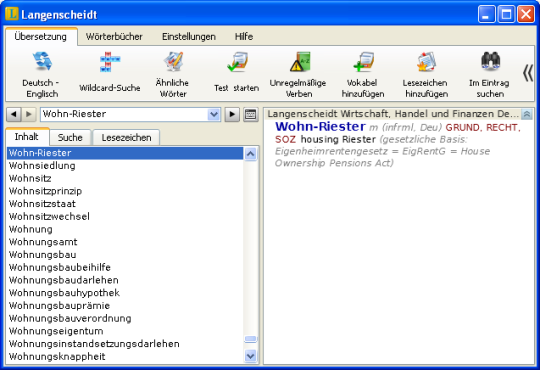Screen dimensions: 540x370
Task: Add a bookmark via Lesezeichen hinzufügen
Action: [x=426, y=75]
